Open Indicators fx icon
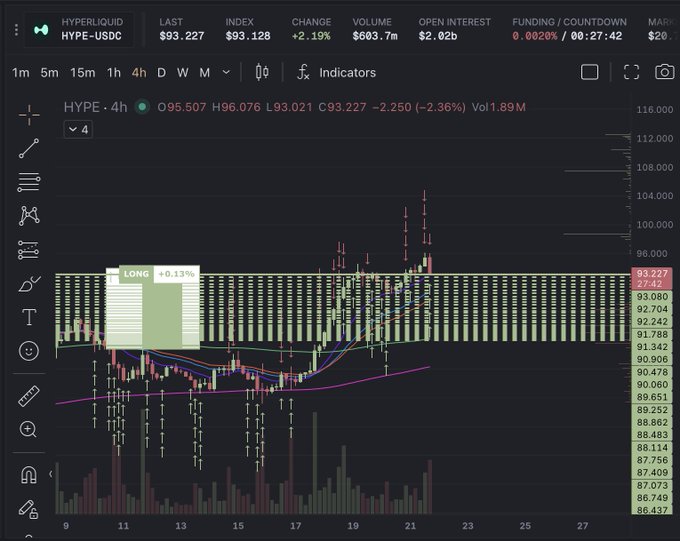 click(303, 72)
